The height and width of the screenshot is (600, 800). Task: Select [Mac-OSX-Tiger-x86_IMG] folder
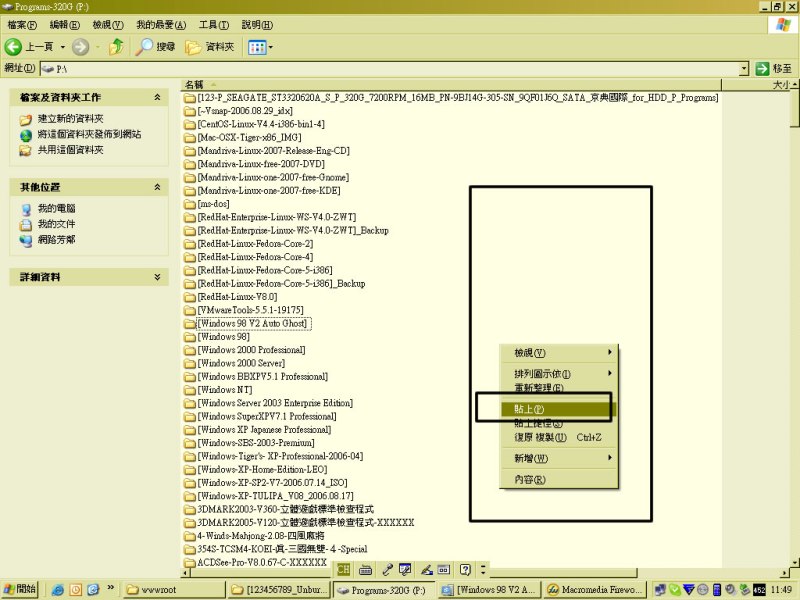point(249,137)
